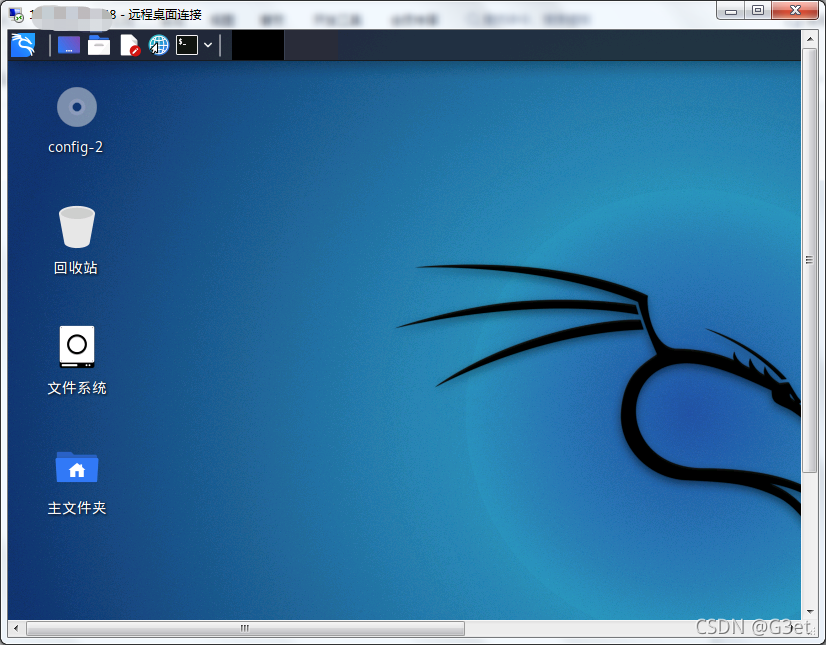Screen dimensions: 826x645
Task: Click the config-2 label text
Action: (75, 147)
